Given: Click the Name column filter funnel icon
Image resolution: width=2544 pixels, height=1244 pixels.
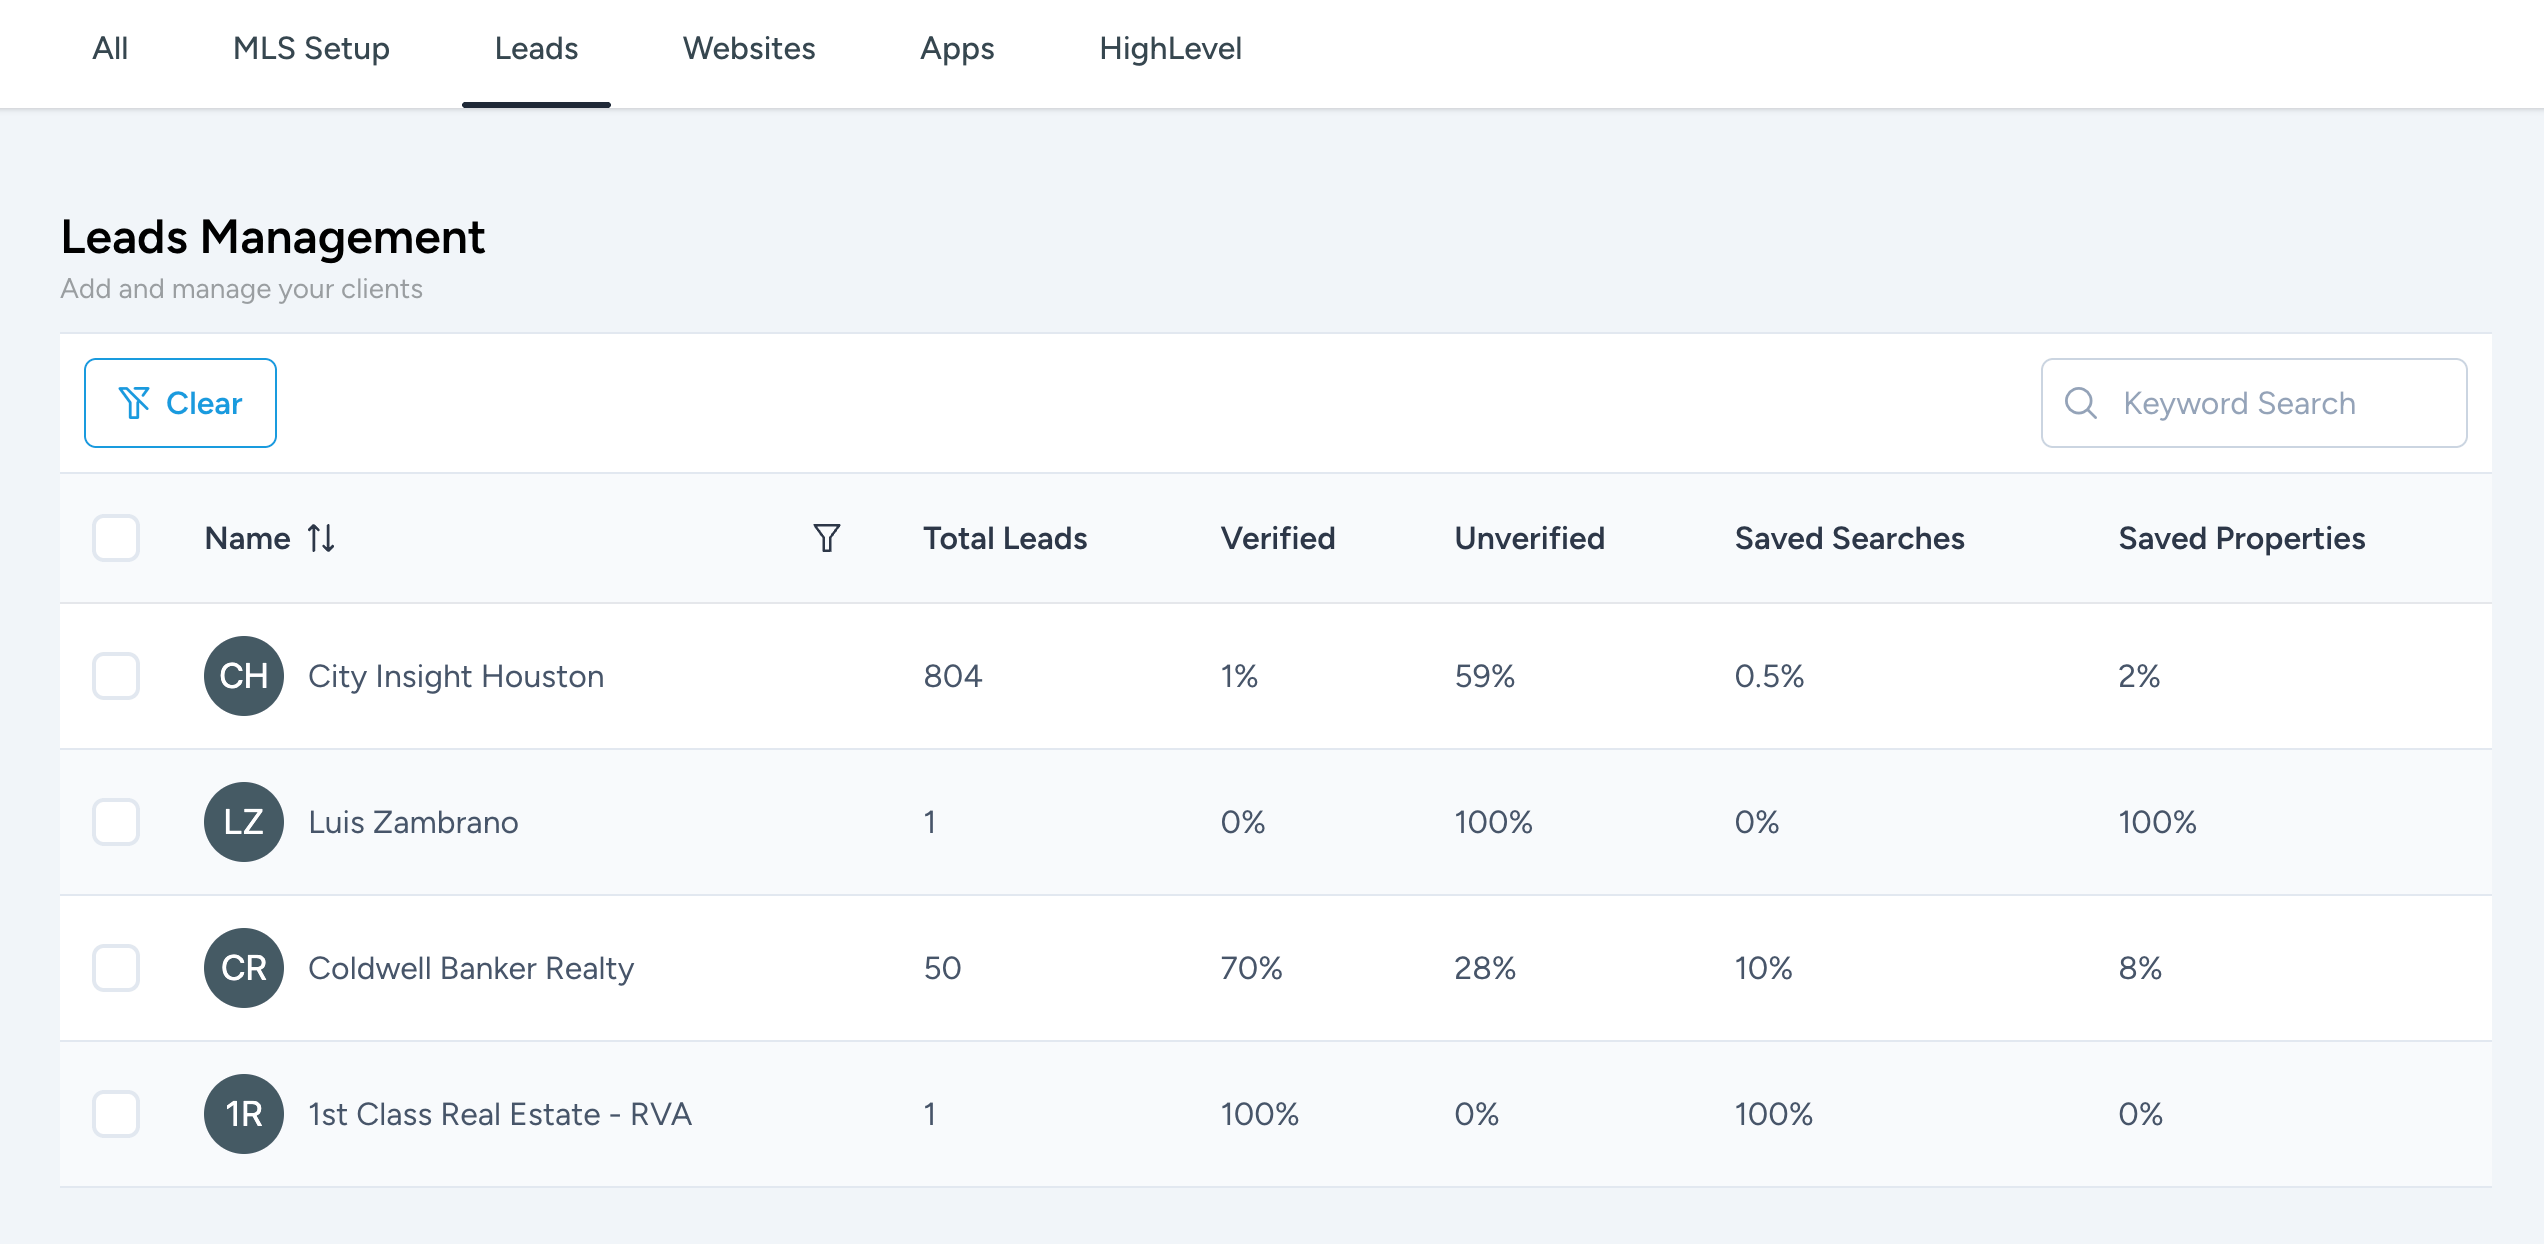Looking at the screenshot, I should [826, 538].
